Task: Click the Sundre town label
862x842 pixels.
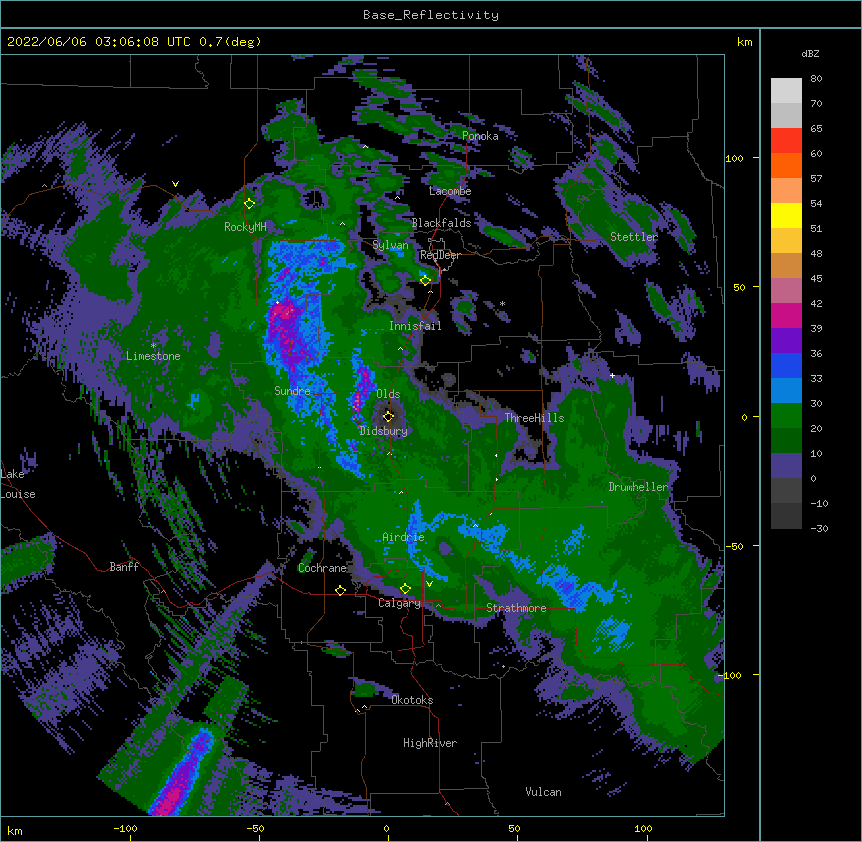Action: coord(292,391)
